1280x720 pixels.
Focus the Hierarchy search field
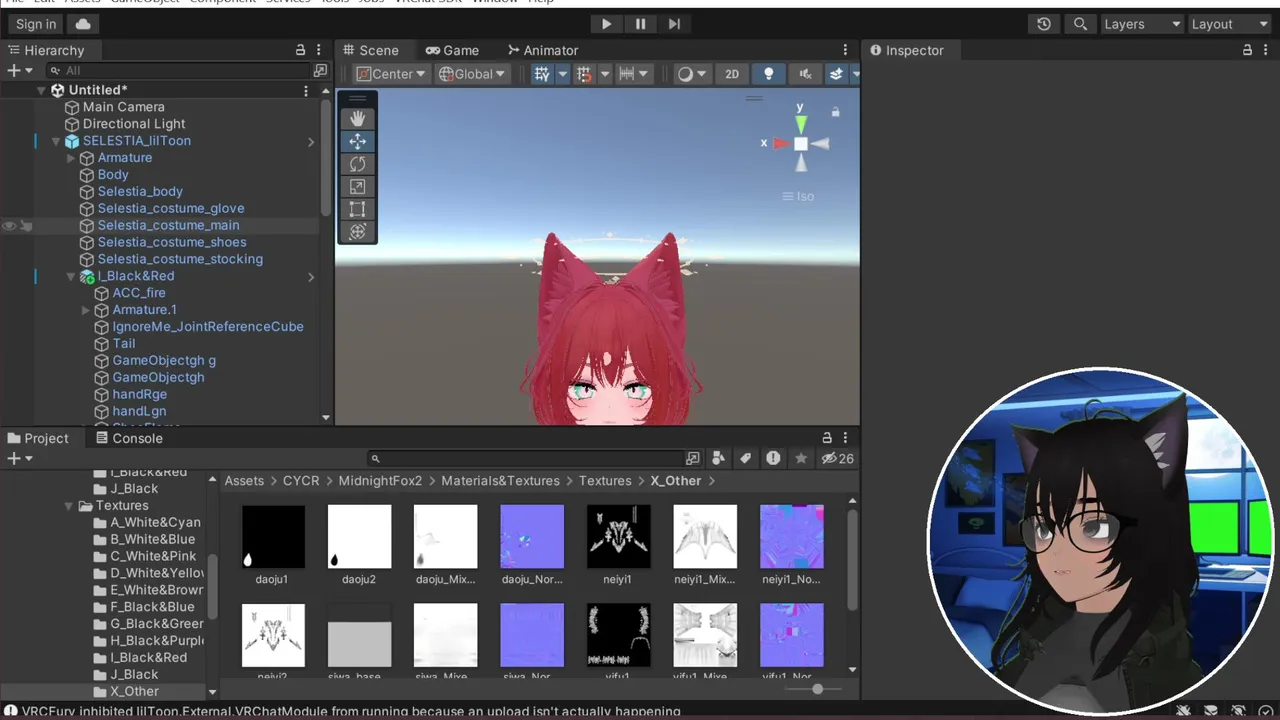coord(180,70)
